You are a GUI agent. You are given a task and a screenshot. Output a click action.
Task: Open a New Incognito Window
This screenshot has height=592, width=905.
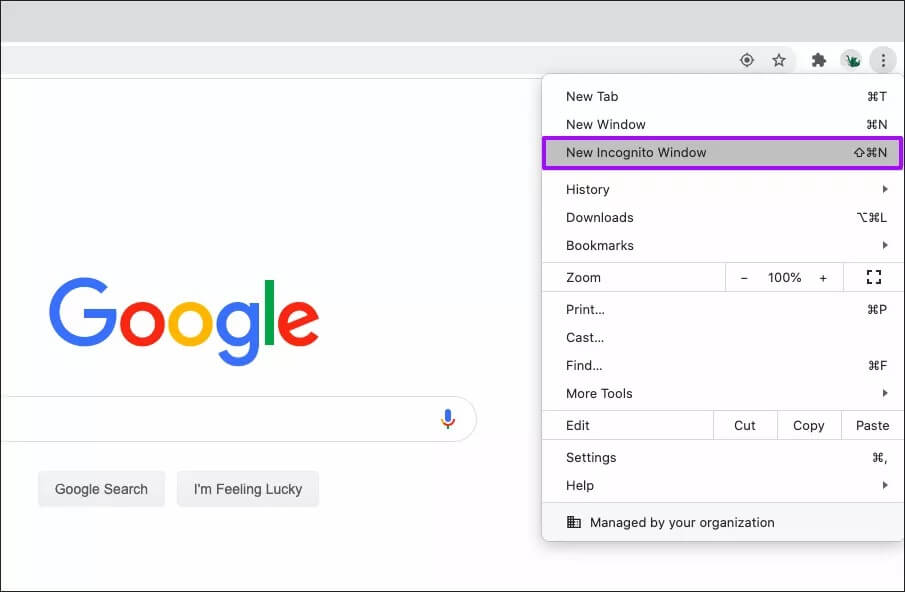point(723,153)
